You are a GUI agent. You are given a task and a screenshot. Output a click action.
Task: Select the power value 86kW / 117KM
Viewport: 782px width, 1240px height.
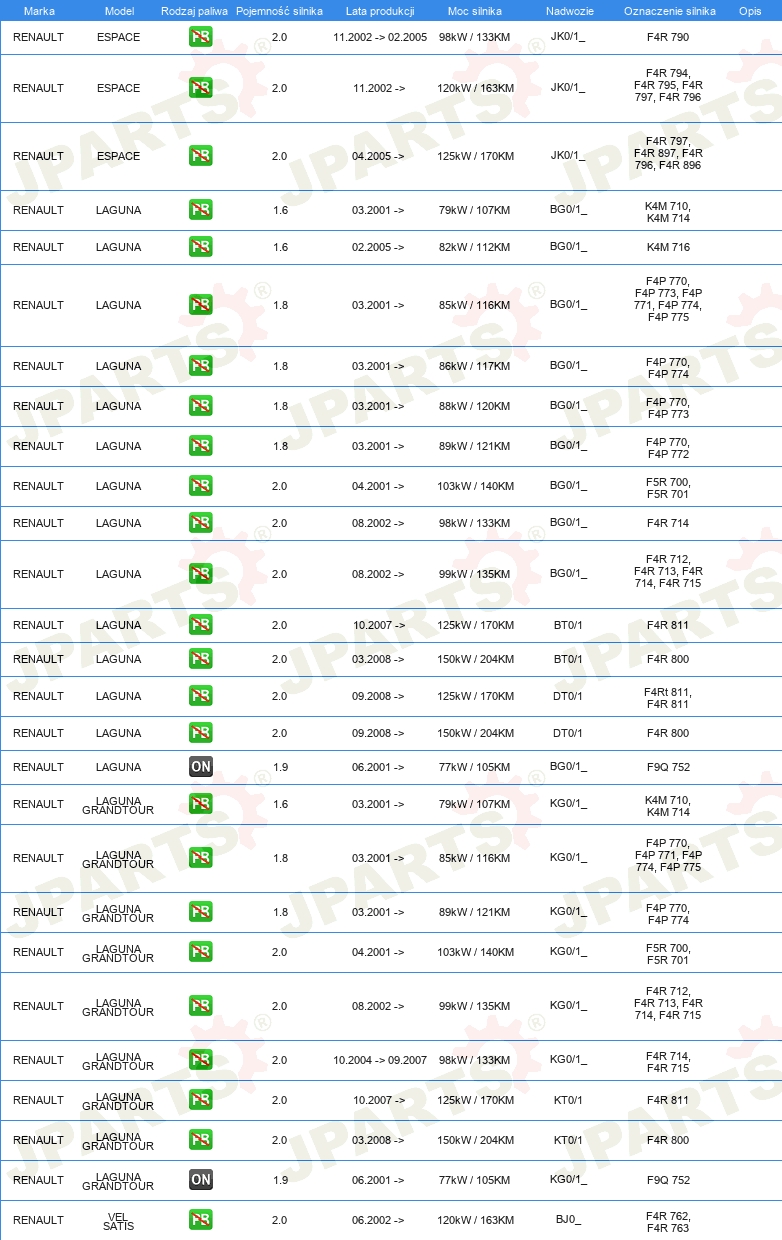(474, 366)
